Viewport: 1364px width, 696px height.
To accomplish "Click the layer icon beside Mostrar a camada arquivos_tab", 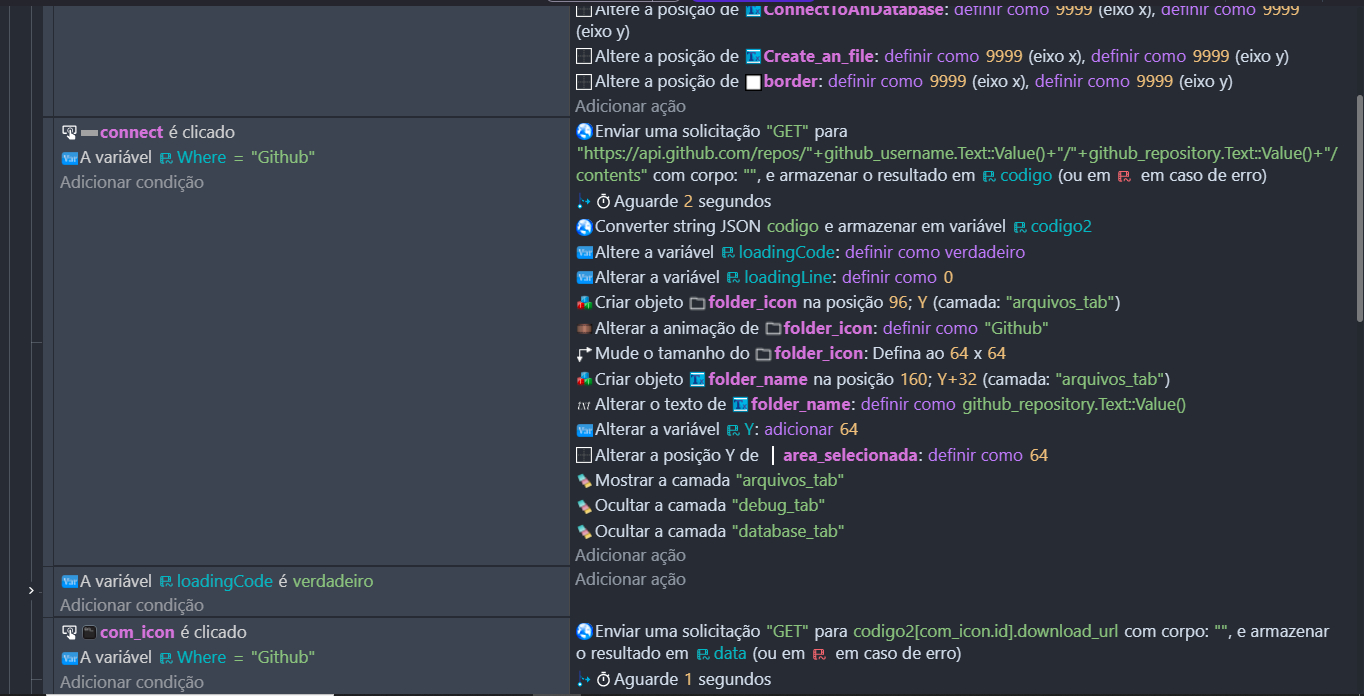I will click(585, 480).
